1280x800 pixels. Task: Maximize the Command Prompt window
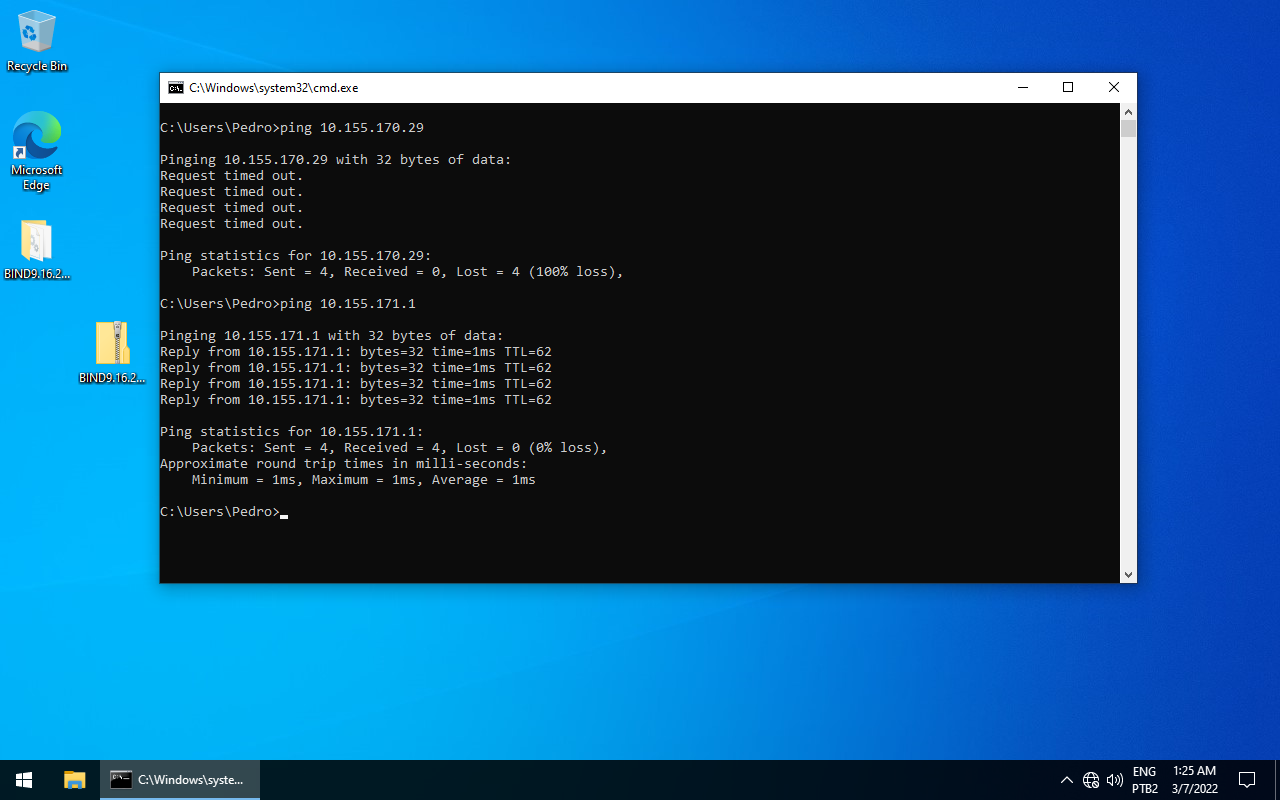coord(1068,88)
